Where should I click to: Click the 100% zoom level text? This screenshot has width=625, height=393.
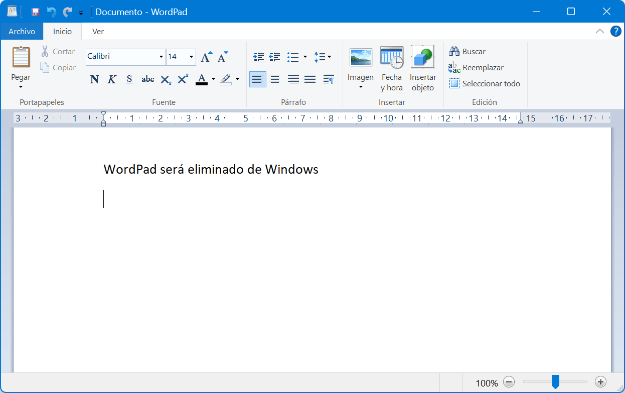487,383
